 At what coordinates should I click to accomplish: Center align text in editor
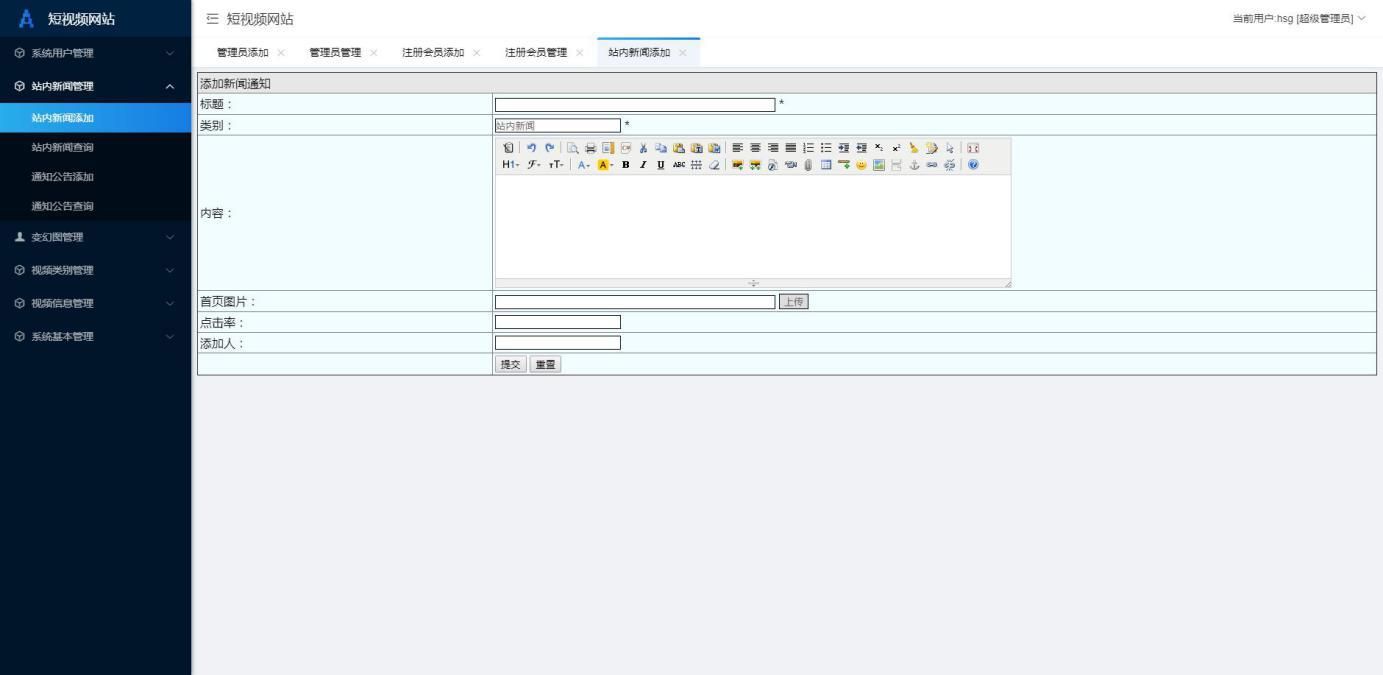(755, 148)
